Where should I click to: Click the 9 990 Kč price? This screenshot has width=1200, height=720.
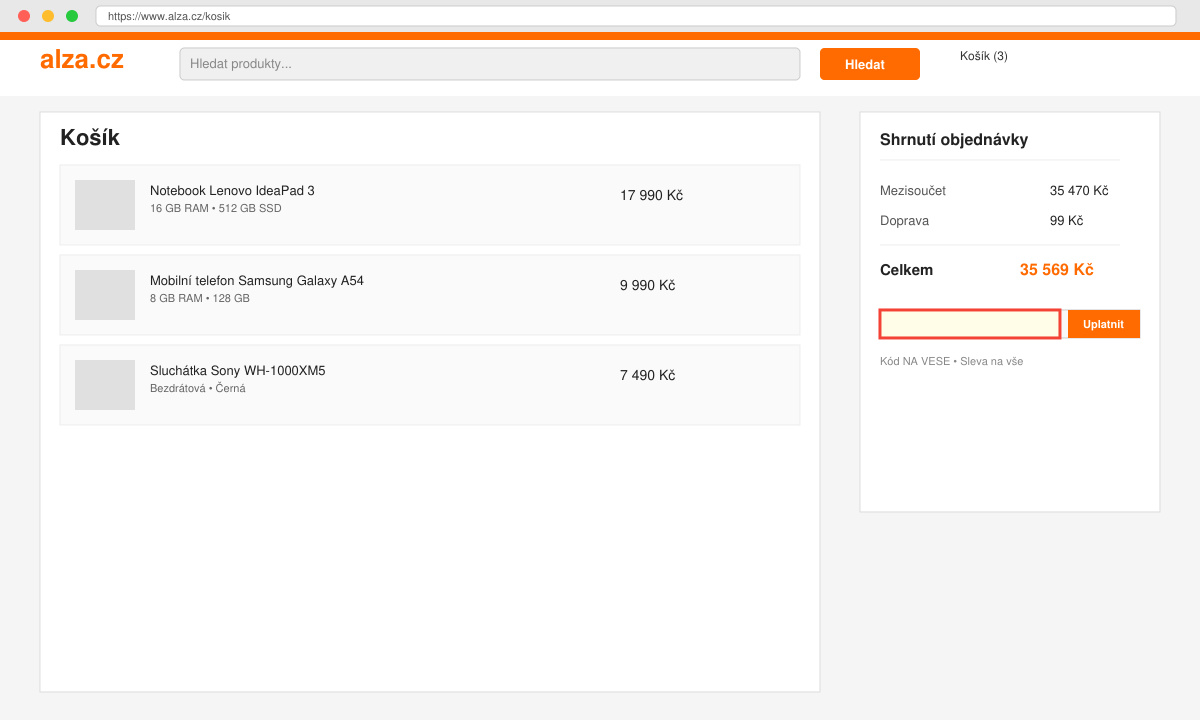point(647,285)
